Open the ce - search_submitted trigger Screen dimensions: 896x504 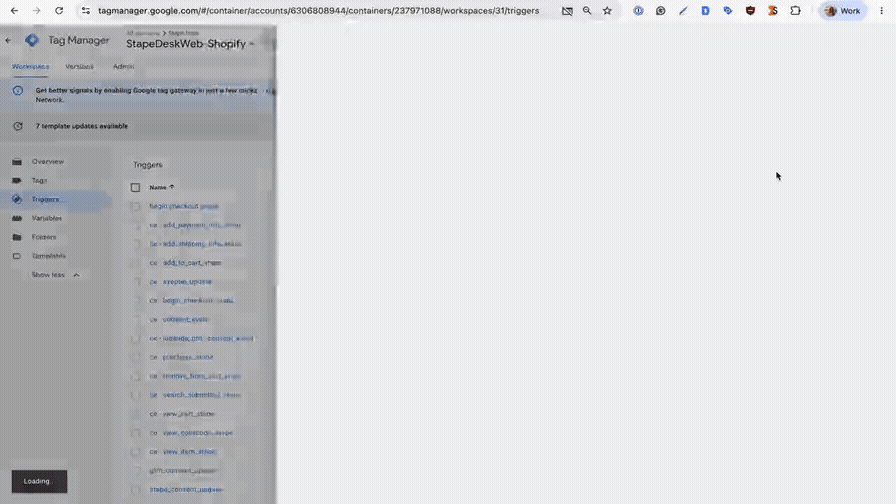pyautogui.click(x=195, y=395)
